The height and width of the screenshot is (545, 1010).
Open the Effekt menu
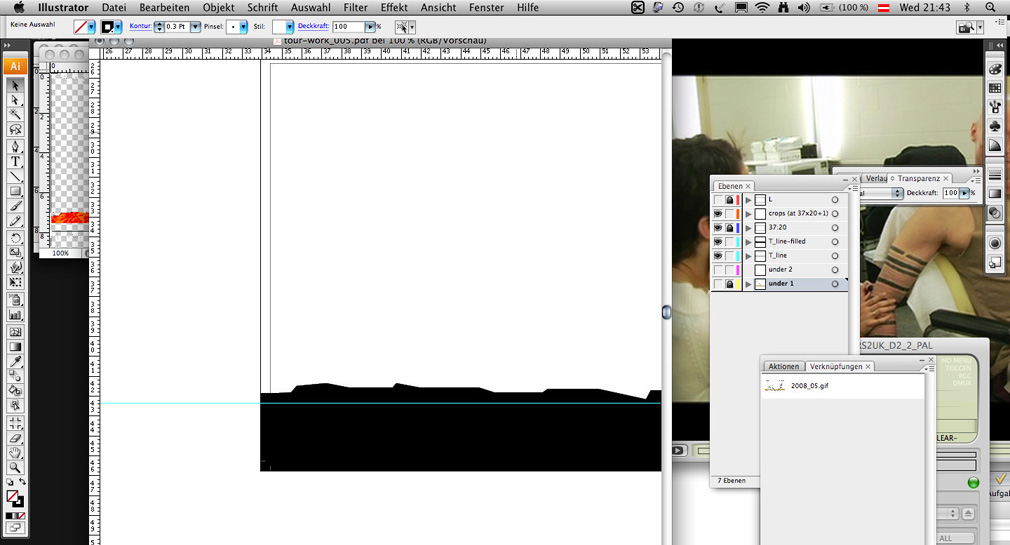(393, 7)
